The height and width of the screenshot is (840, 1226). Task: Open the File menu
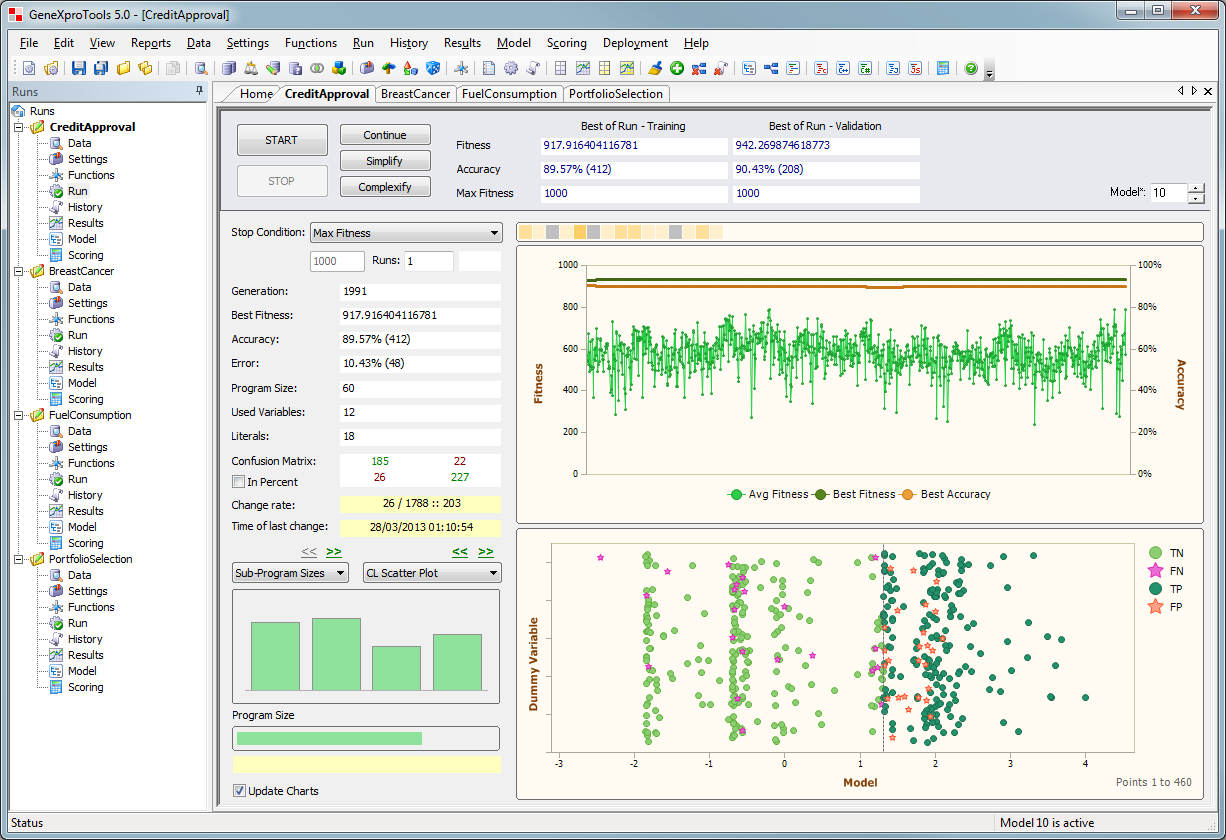coord(29,43)
